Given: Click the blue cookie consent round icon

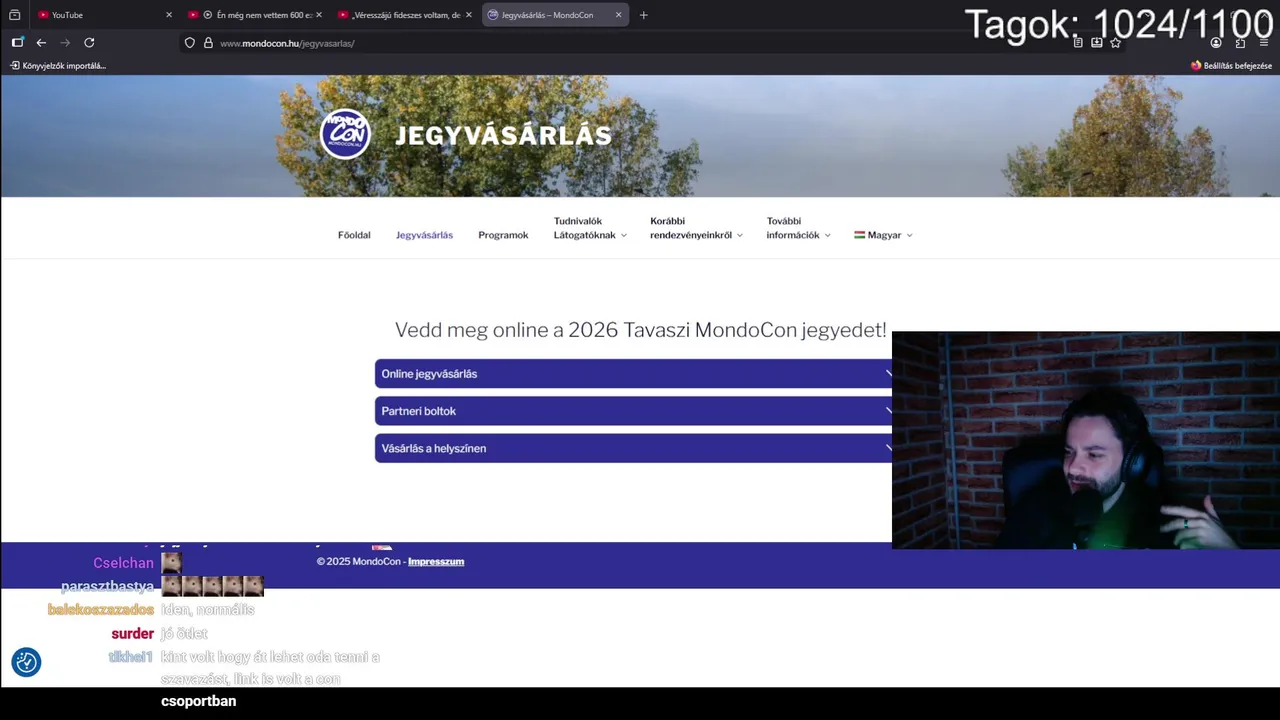Looking at the screenshot, I should tap(26, 662).
